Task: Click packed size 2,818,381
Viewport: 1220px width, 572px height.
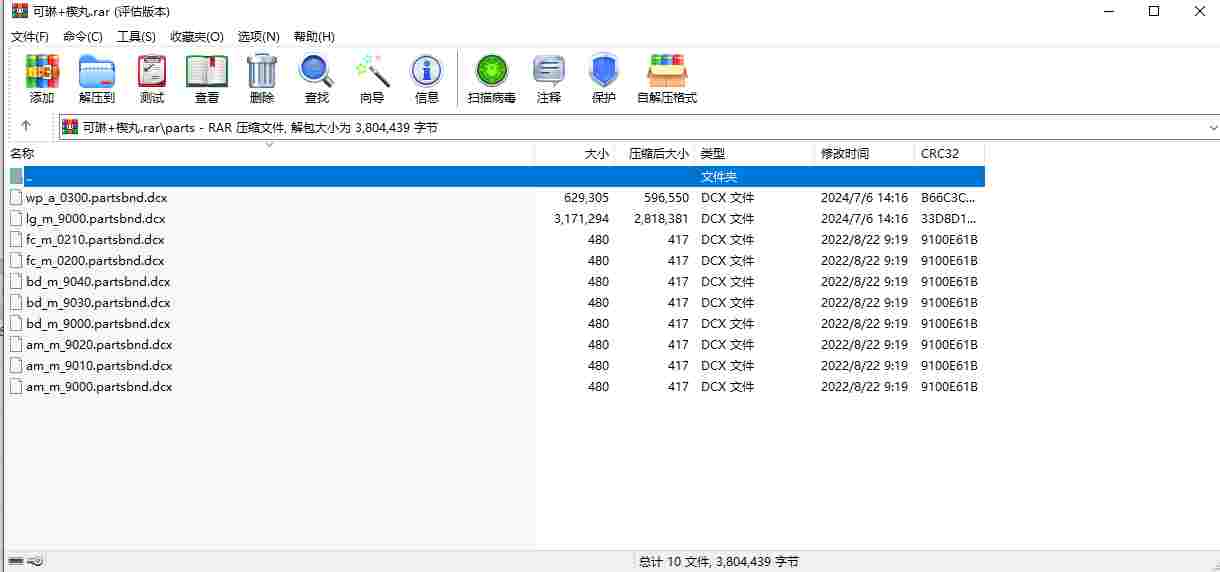Action: [661, 219]
